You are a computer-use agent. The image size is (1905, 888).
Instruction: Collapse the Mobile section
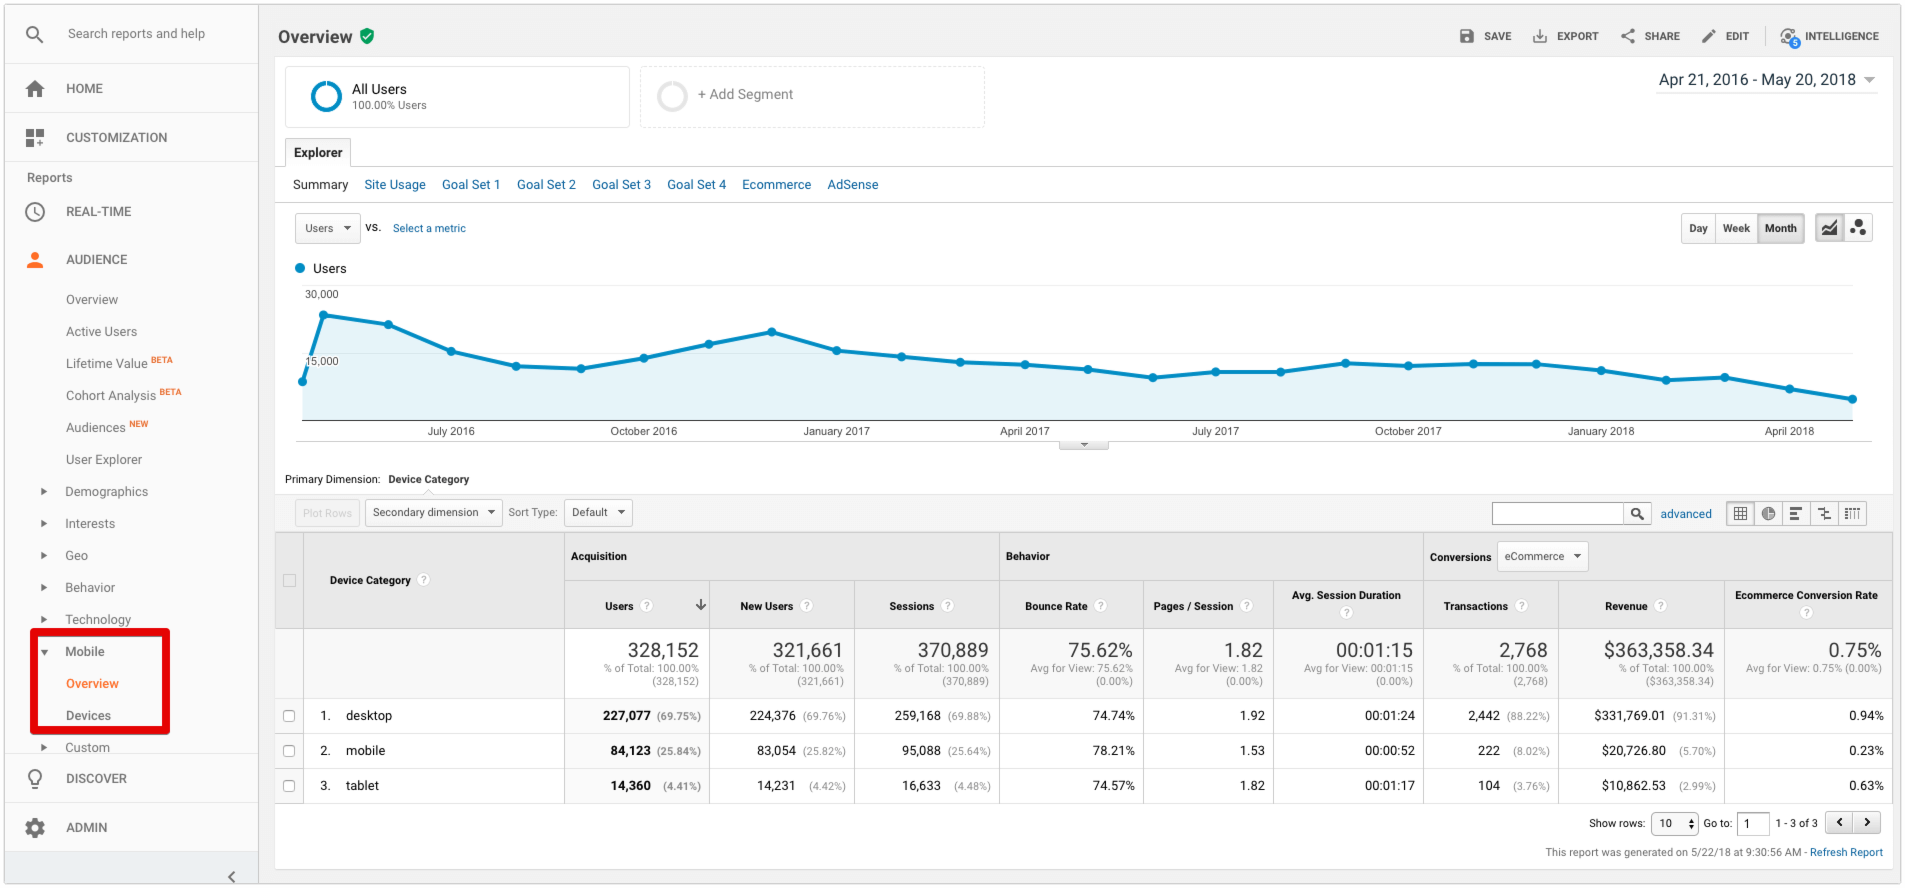click(x=44, y=652)
